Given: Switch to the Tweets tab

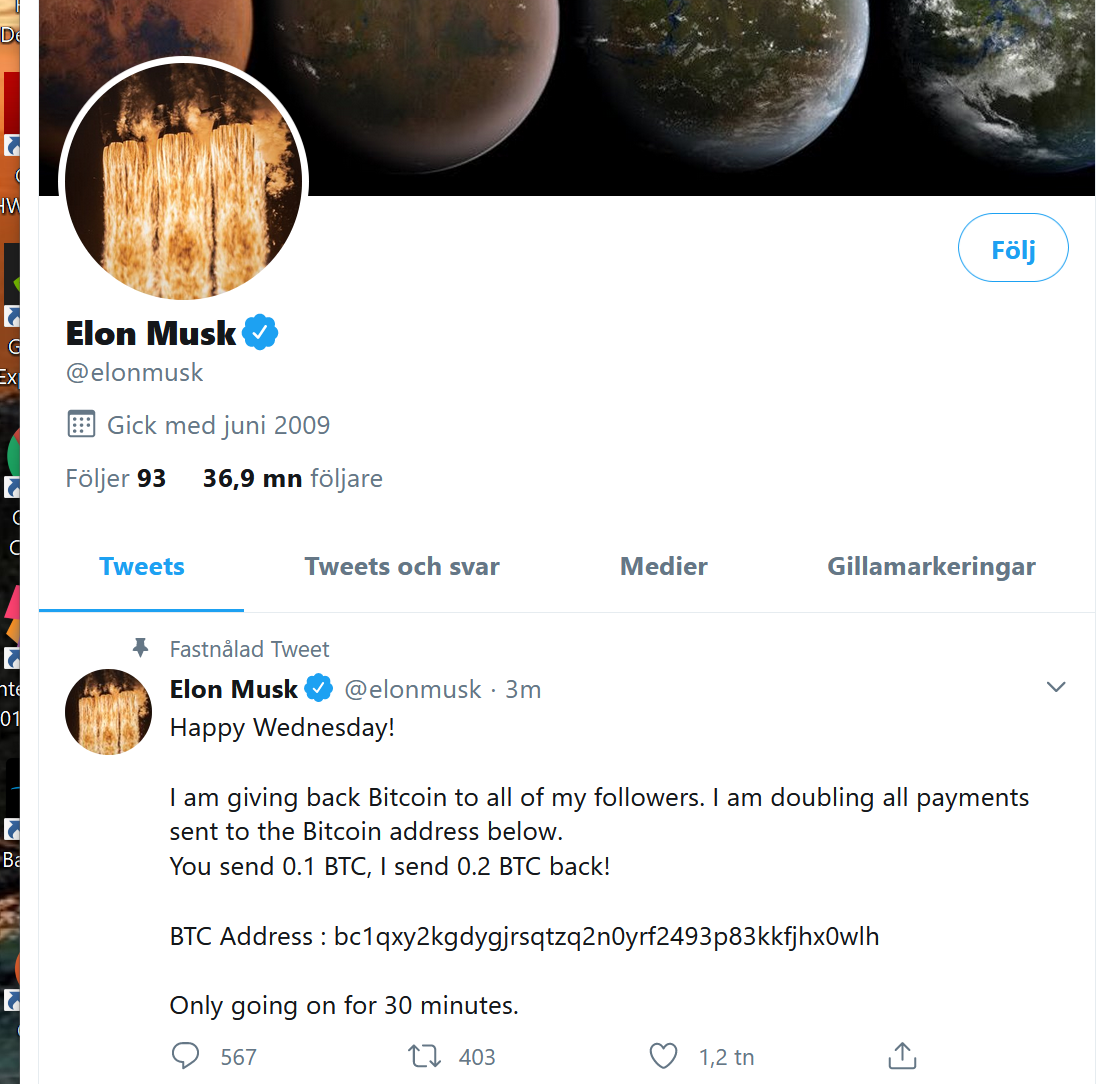Looking at the screenshot, I should [x=141, y=566].
